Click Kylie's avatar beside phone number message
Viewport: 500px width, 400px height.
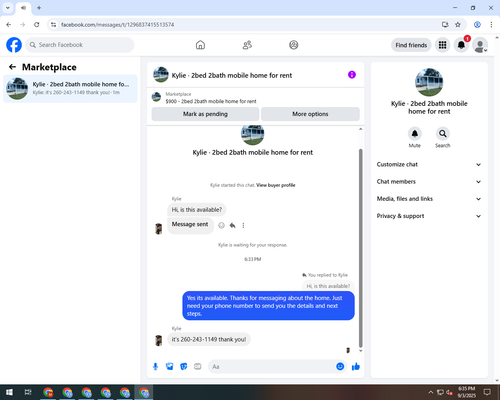coord(159,340)
